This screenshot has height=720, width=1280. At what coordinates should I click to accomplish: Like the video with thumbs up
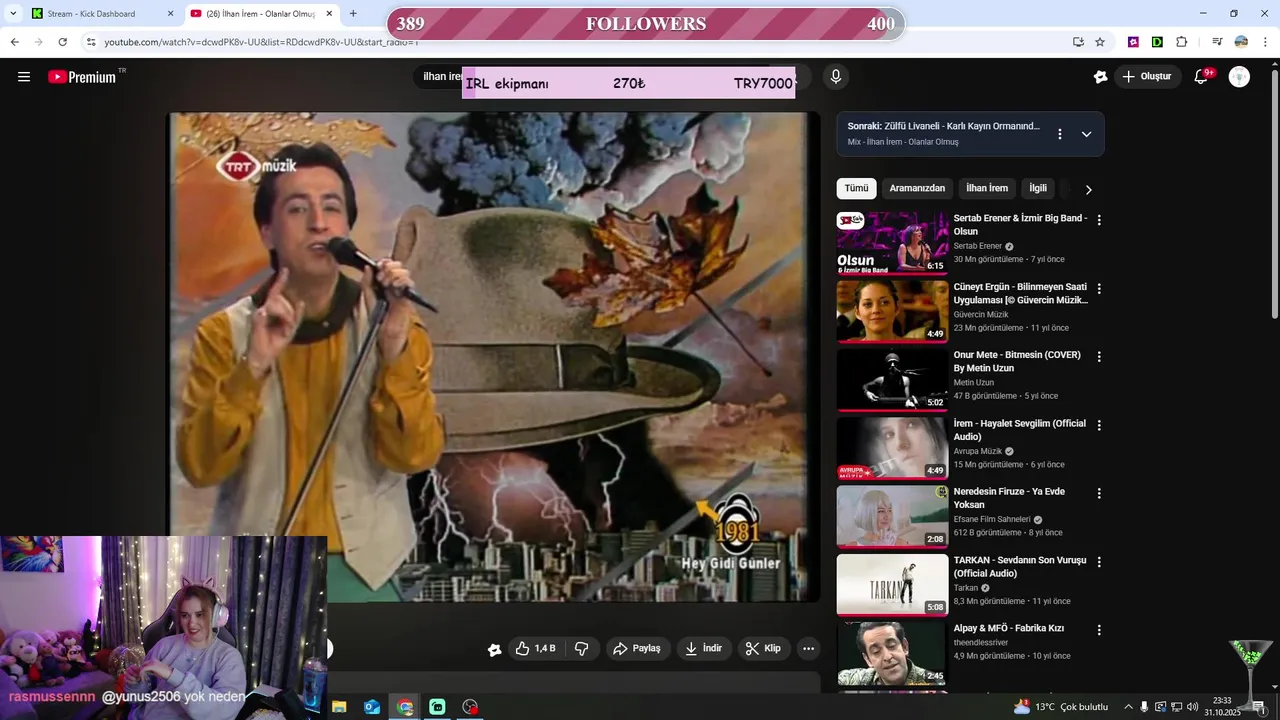[x=535, y=649]
